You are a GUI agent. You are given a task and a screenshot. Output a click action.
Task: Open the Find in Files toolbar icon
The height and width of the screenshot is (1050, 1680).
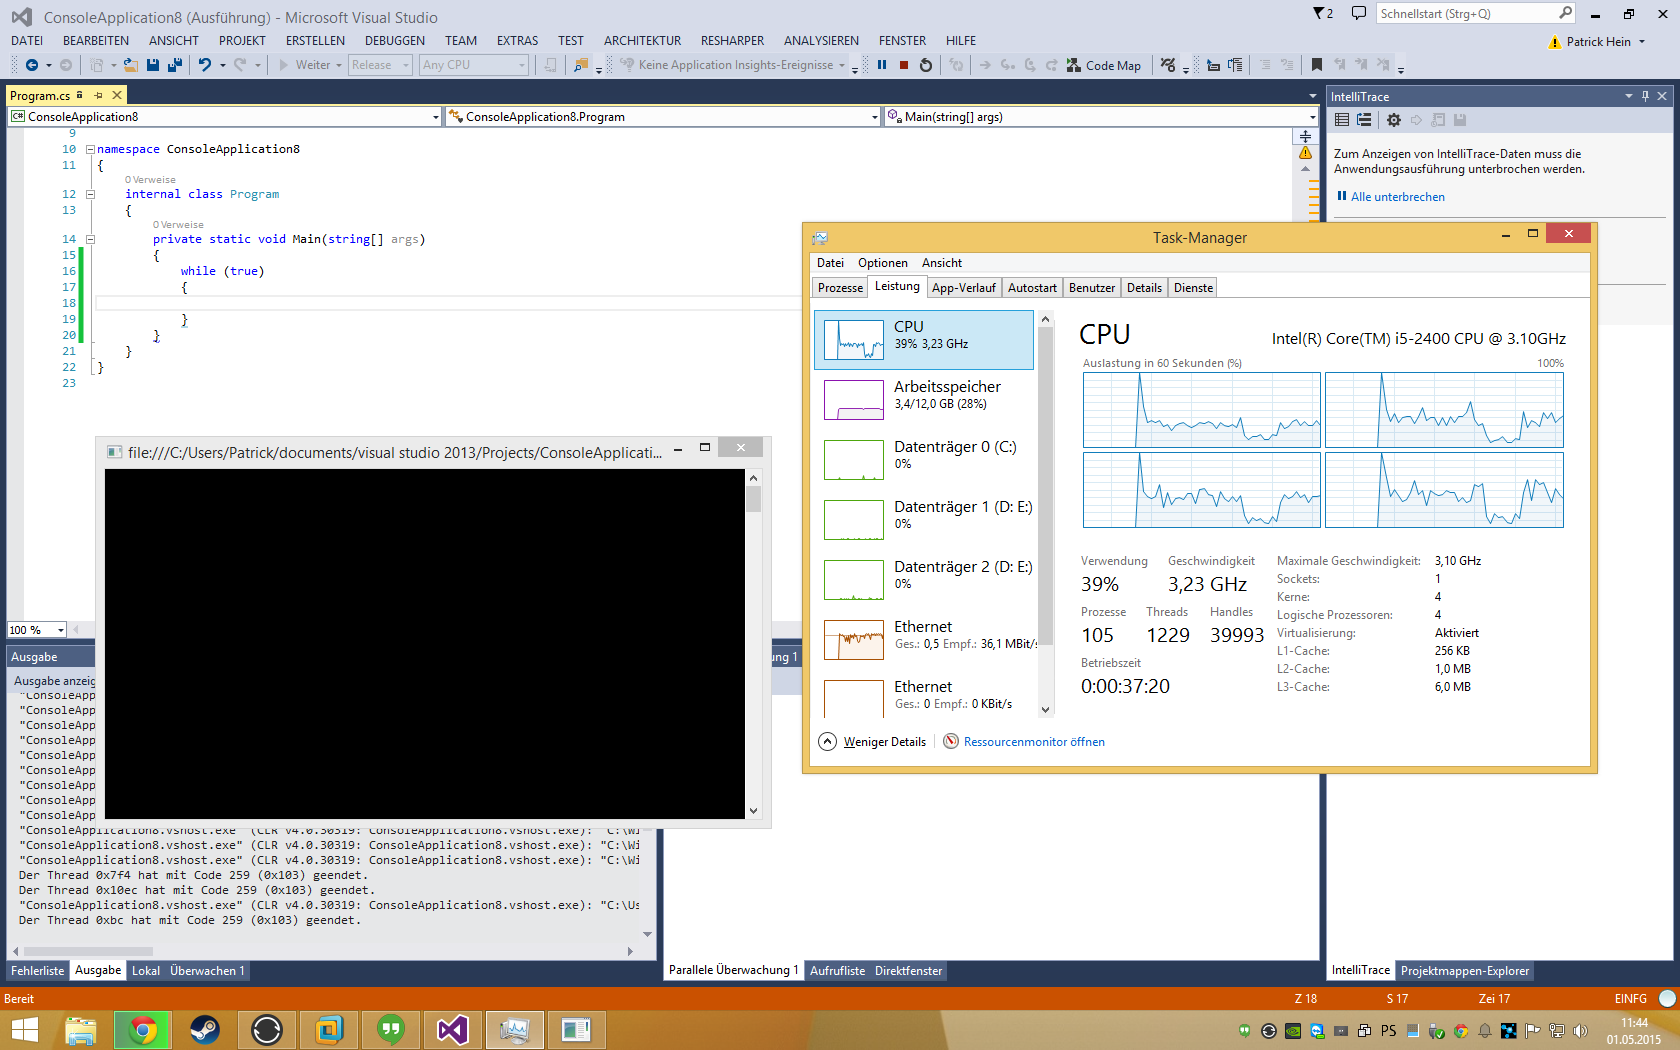tap(581, 65)
